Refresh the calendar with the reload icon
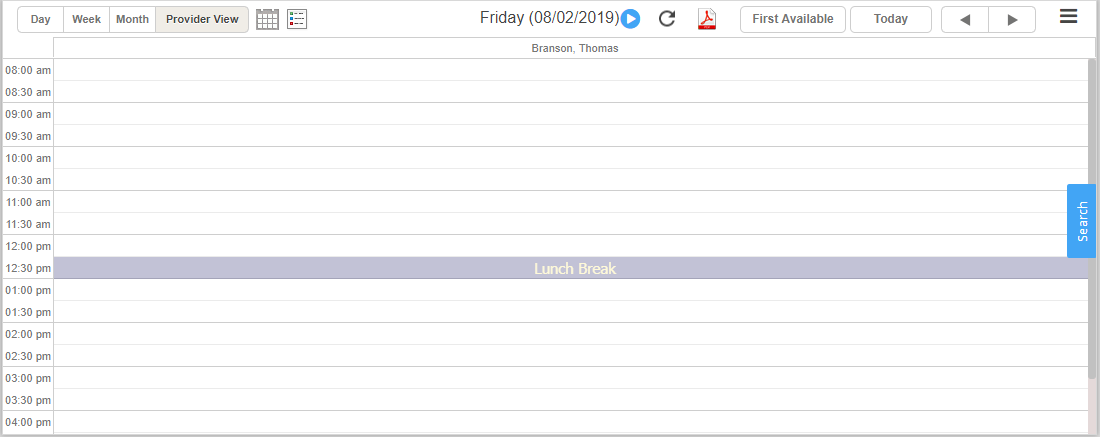This screenshot has height=437, width=1100. [x=667, y=19]
